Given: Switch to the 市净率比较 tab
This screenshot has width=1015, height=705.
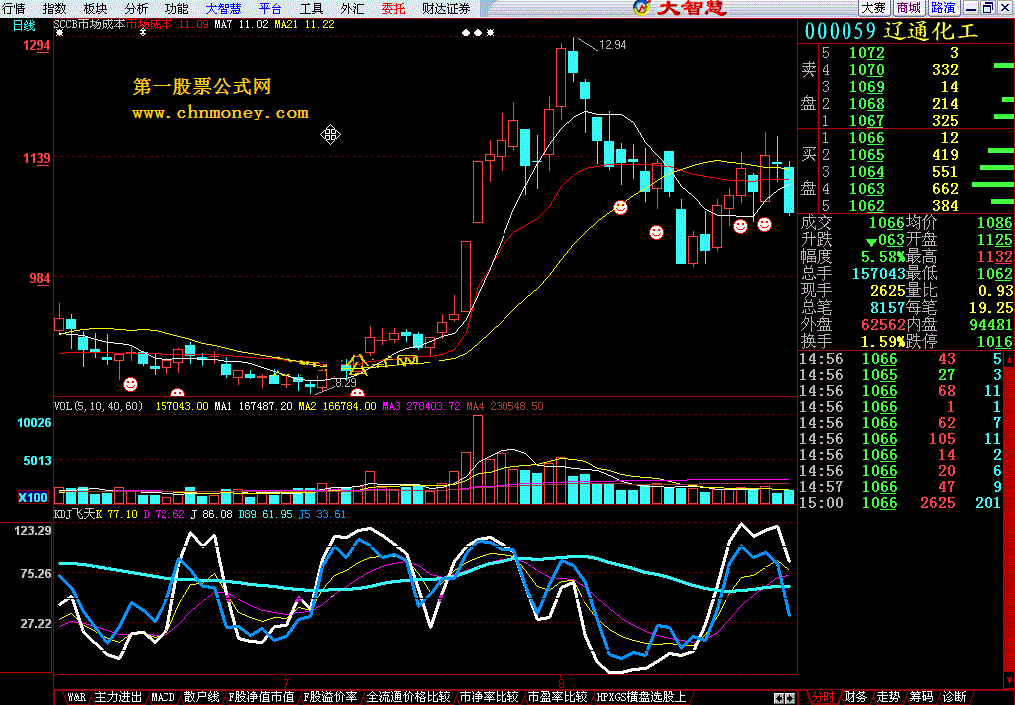Looking at the screenshot, I should point(489,697).
